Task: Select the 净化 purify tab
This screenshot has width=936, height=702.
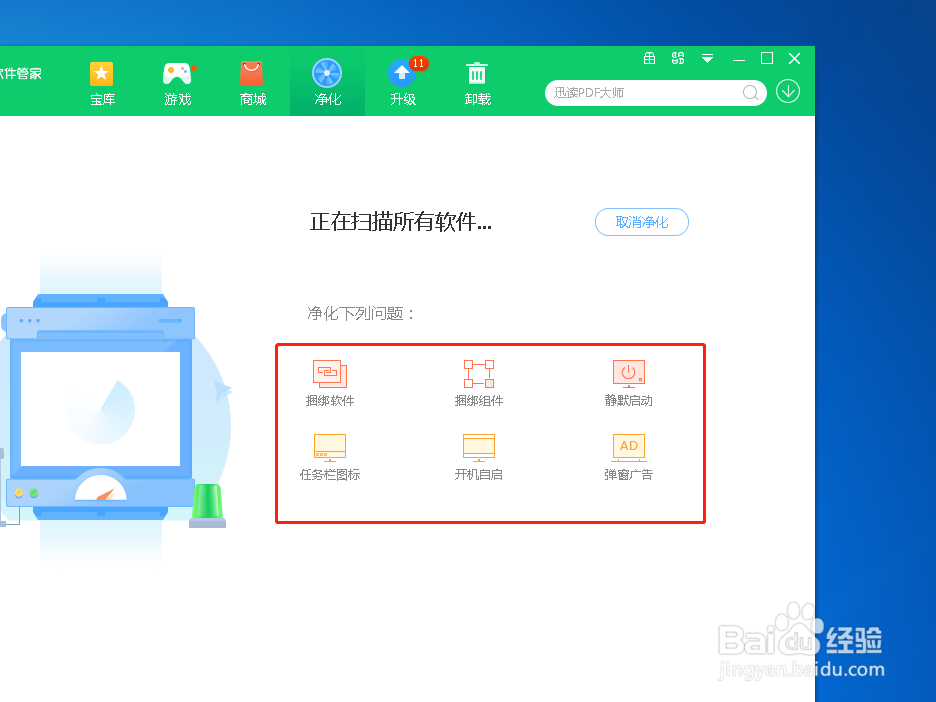Action: point(327,81)
